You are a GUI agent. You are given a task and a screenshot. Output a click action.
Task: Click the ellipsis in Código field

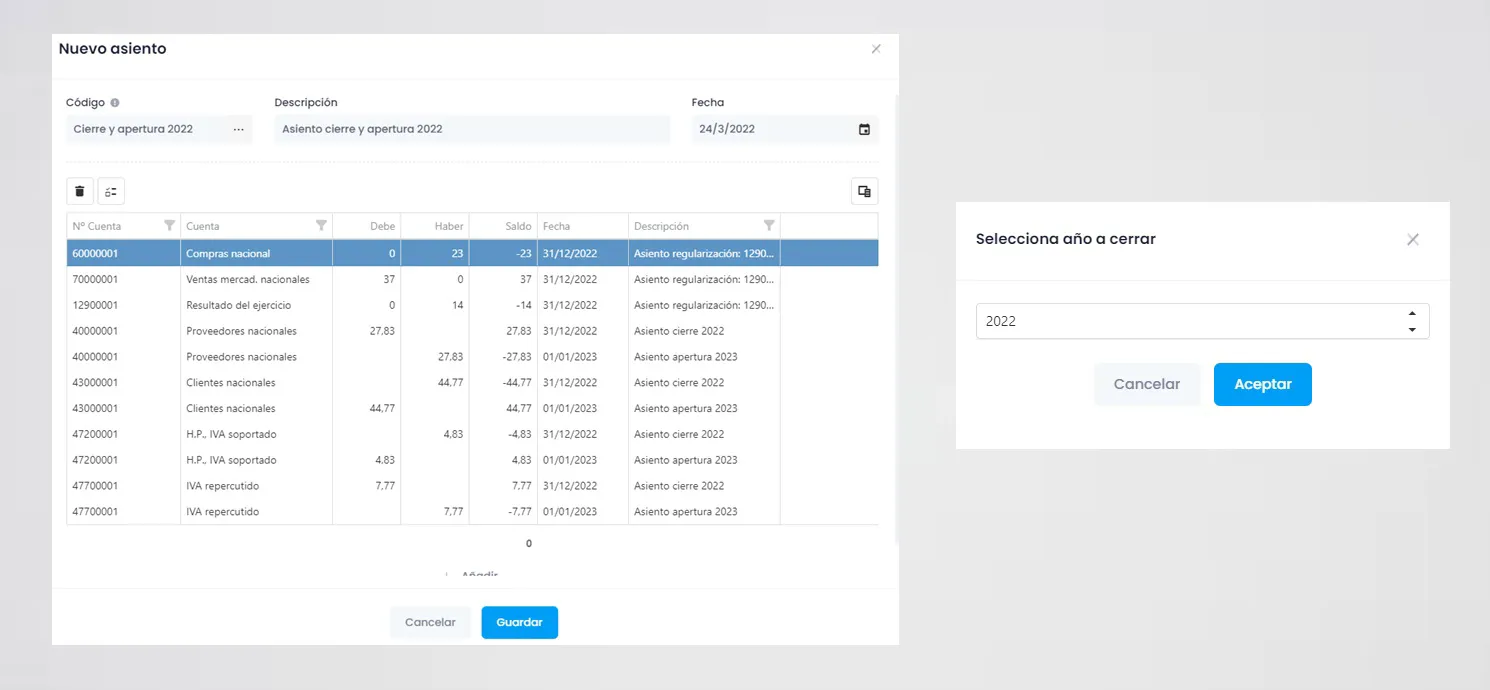(x=238, y=129)
